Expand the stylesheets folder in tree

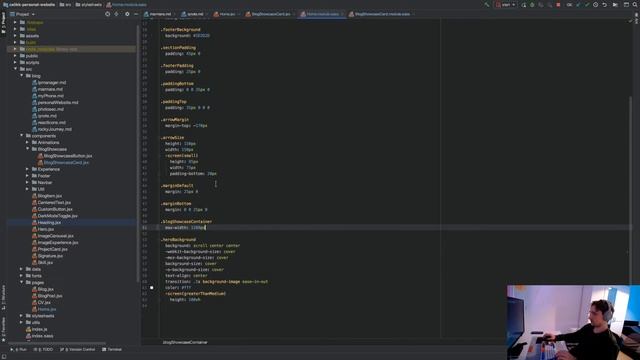(22, 316)
